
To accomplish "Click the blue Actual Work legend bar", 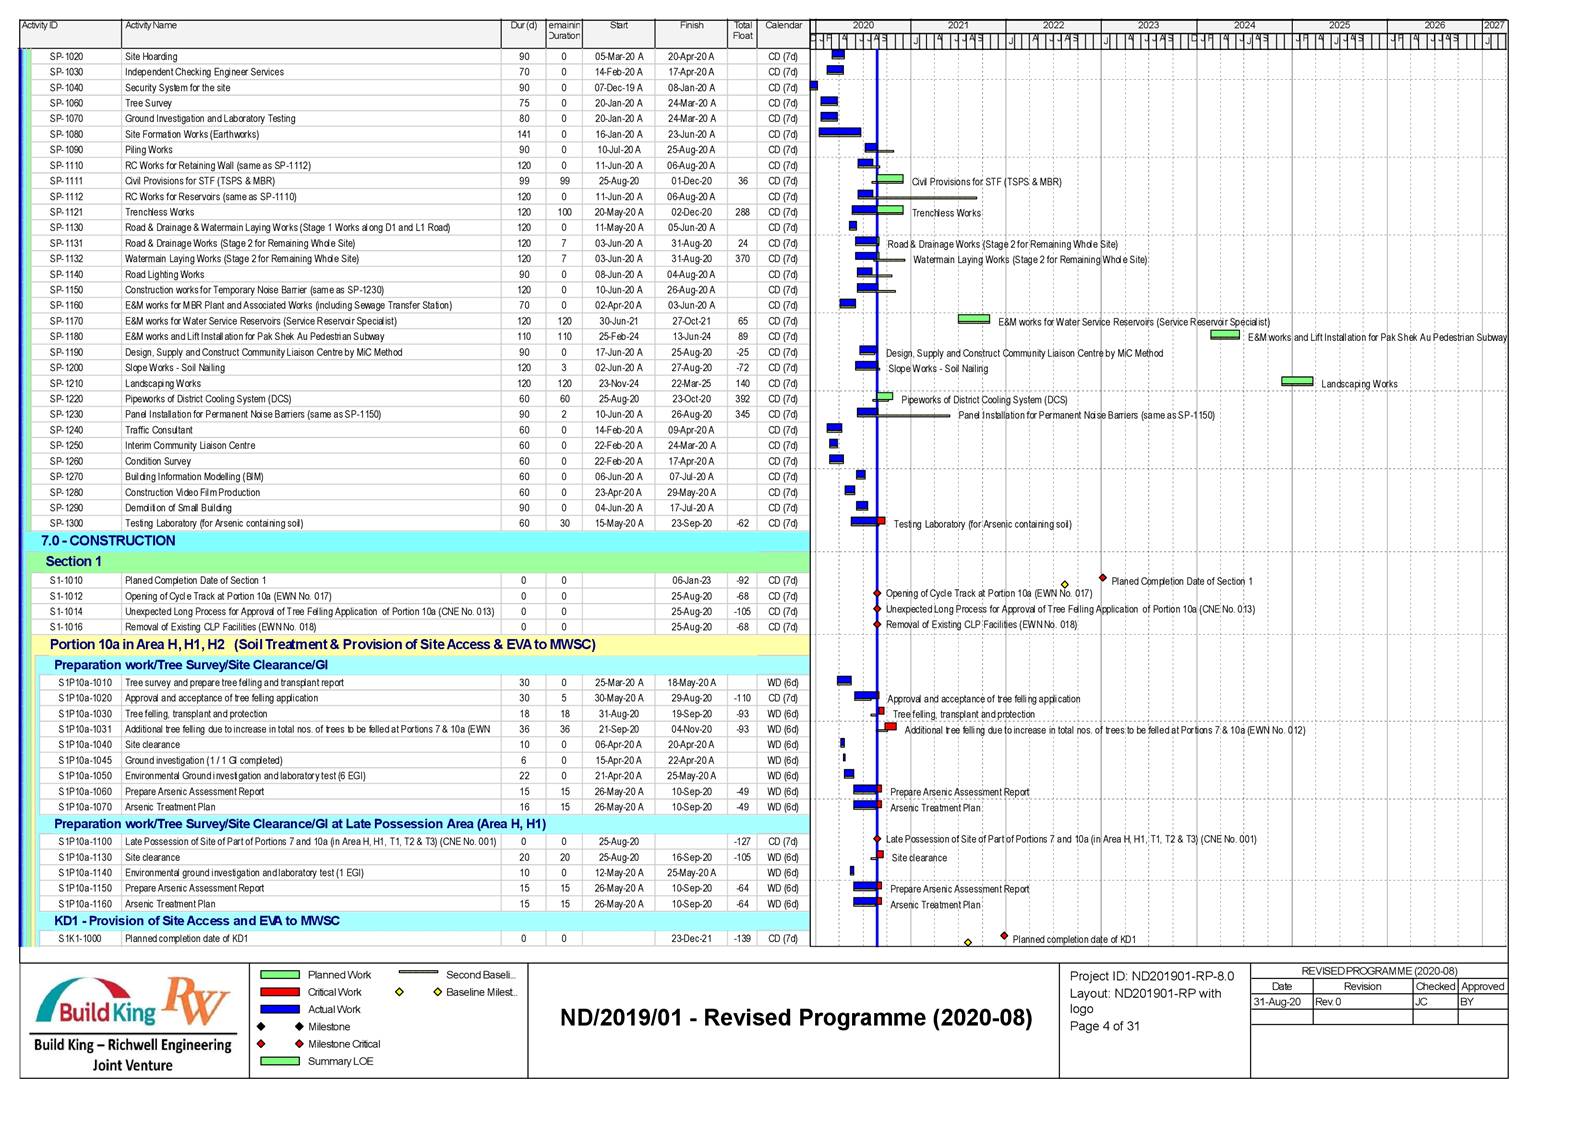I will (x=279, y=1009).
